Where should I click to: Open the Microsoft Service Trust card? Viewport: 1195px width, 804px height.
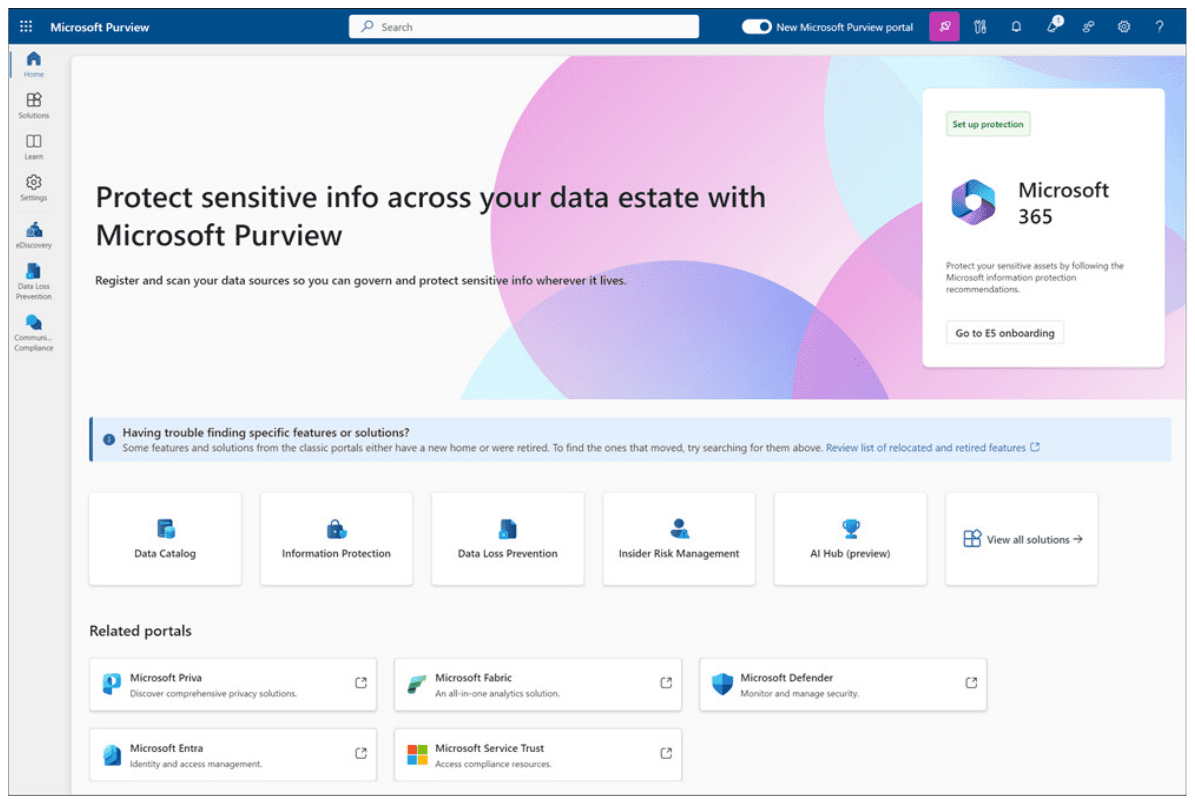click(538, 754)
